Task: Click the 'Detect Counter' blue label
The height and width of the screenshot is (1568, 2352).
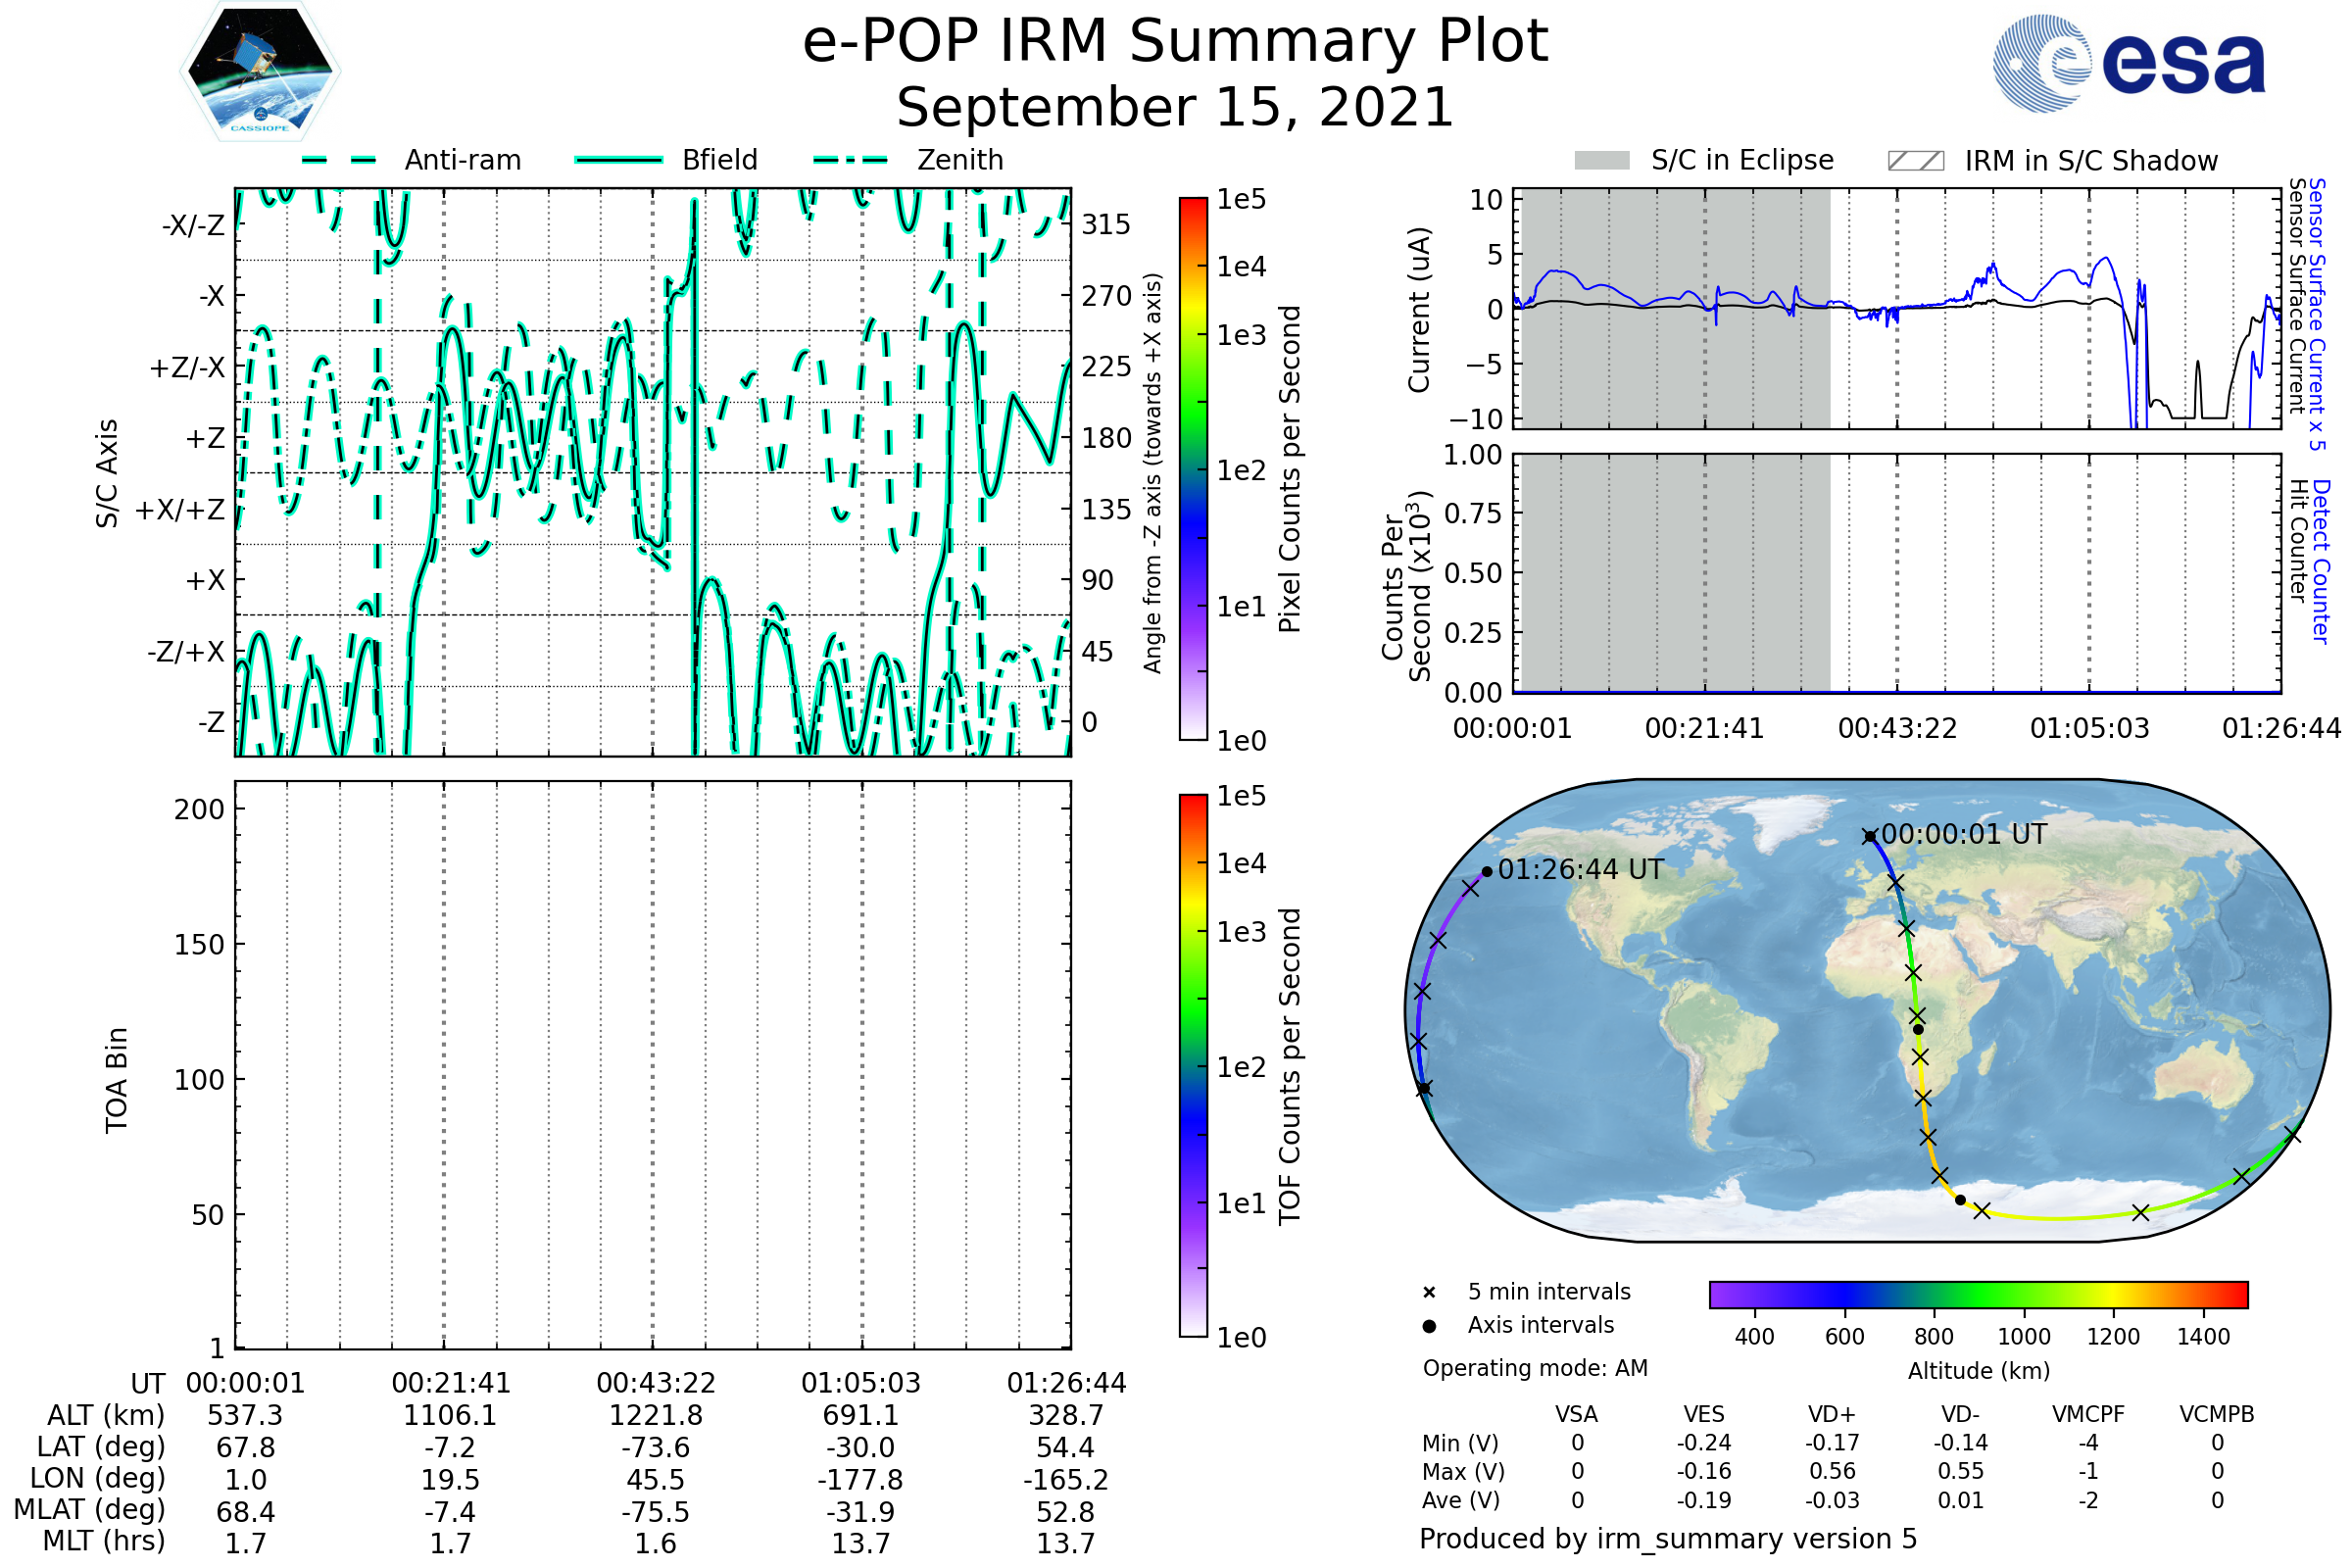Action: 2321,561
